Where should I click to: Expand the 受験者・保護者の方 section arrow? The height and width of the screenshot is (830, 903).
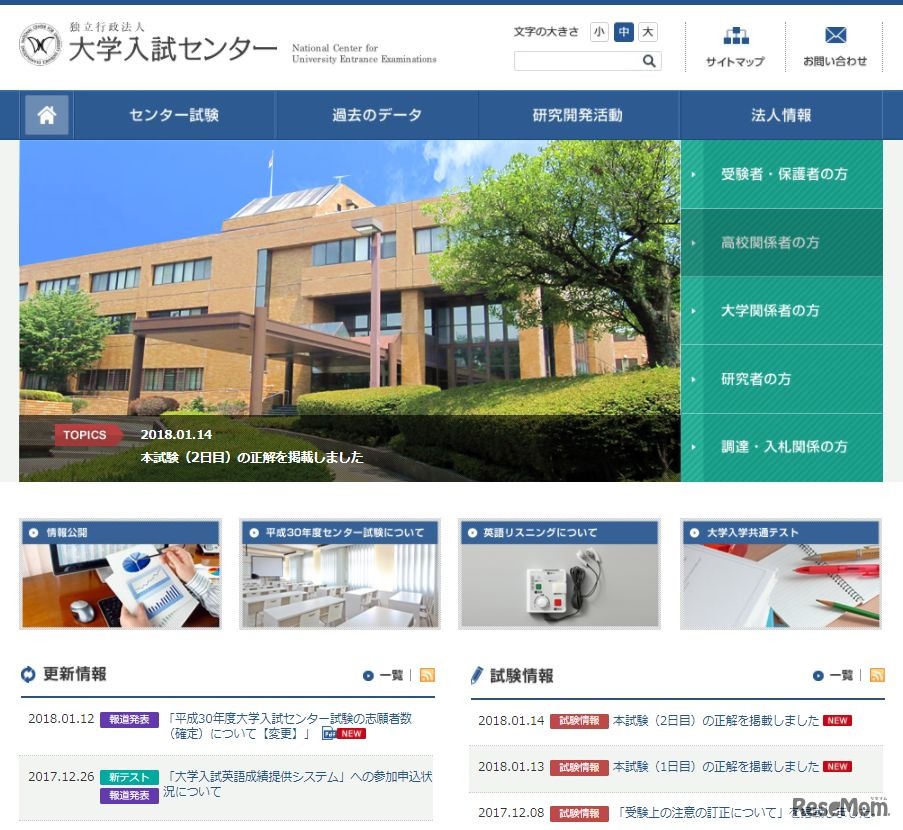695,173
